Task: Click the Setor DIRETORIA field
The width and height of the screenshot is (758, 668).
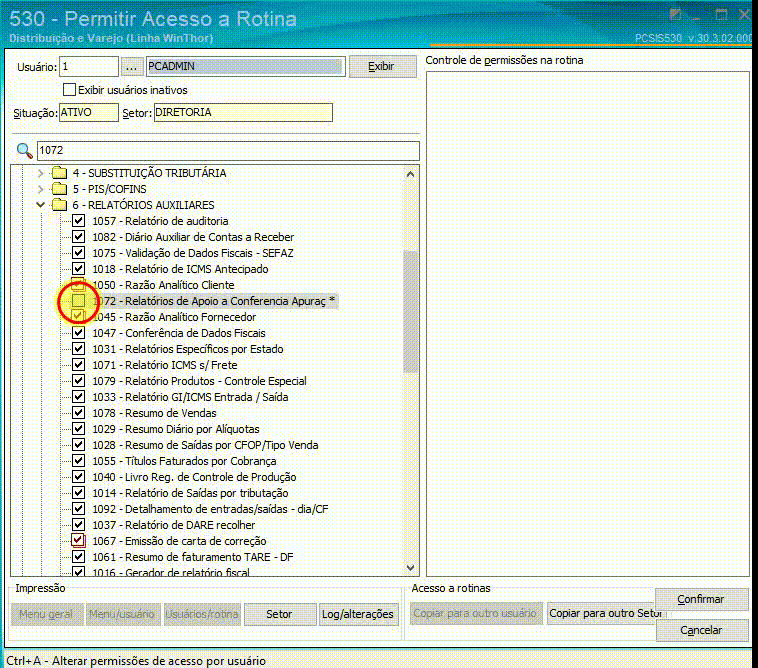Action: 243,113
